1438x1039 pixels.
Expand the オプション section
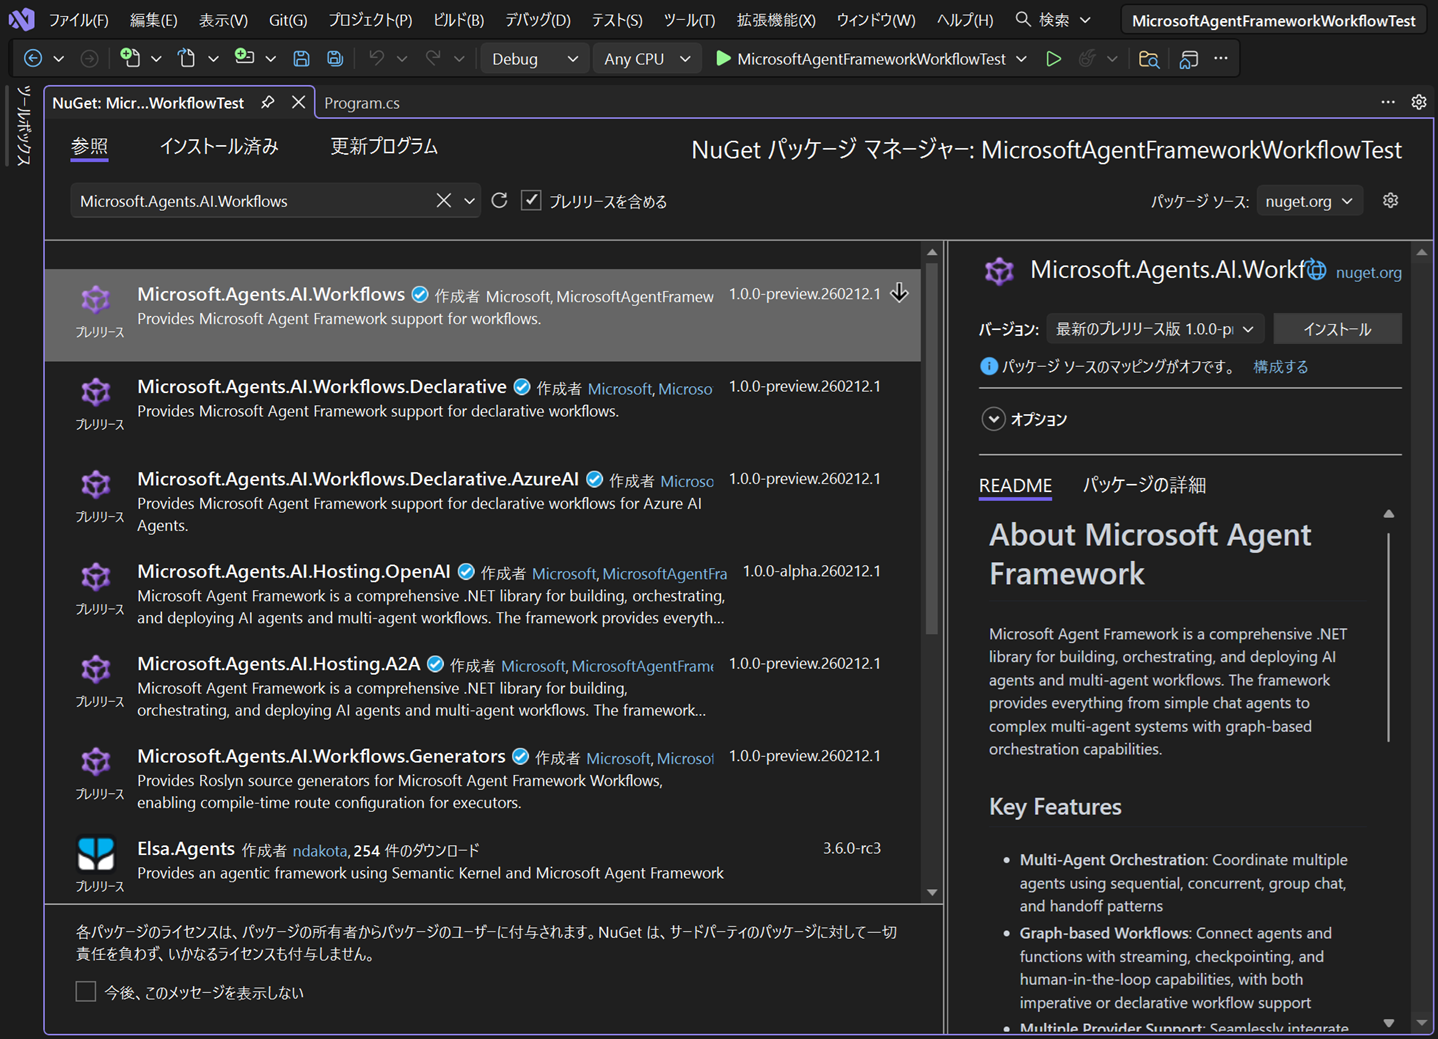point(993,419)
